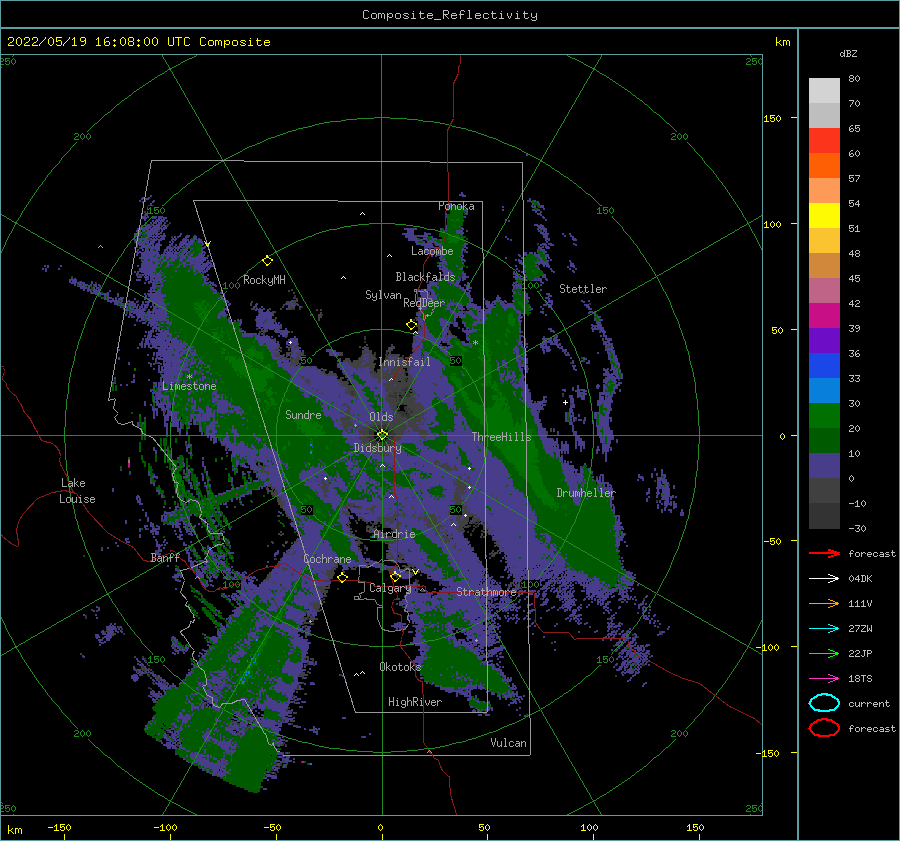
Task: Click the yellow diamond marker under RedDeer
Action: click(x=412, y=325)
